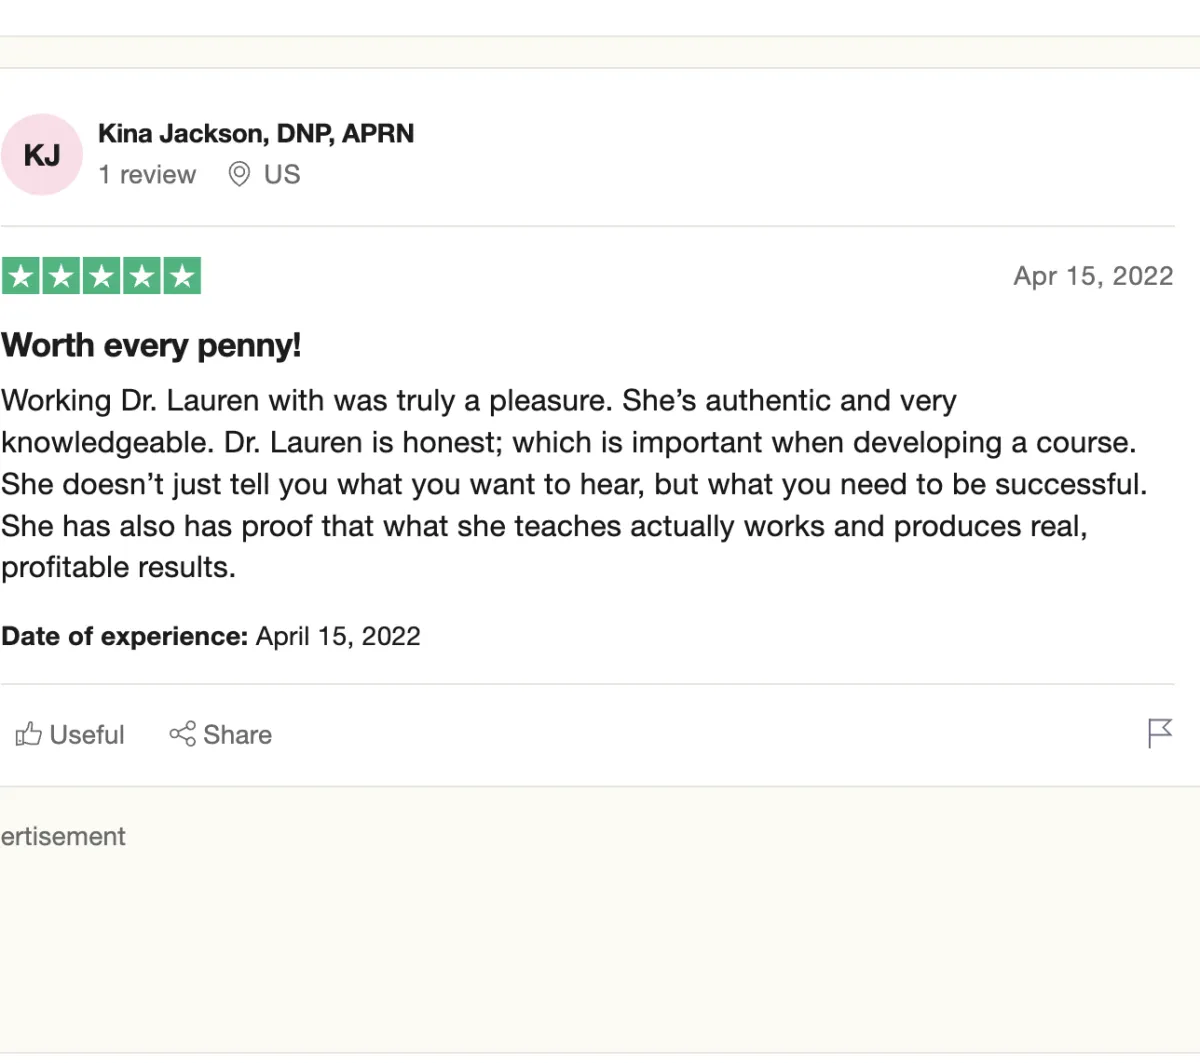Share this review
The height and width of the screenshot is (1063, 1200).
click(220, 734)
